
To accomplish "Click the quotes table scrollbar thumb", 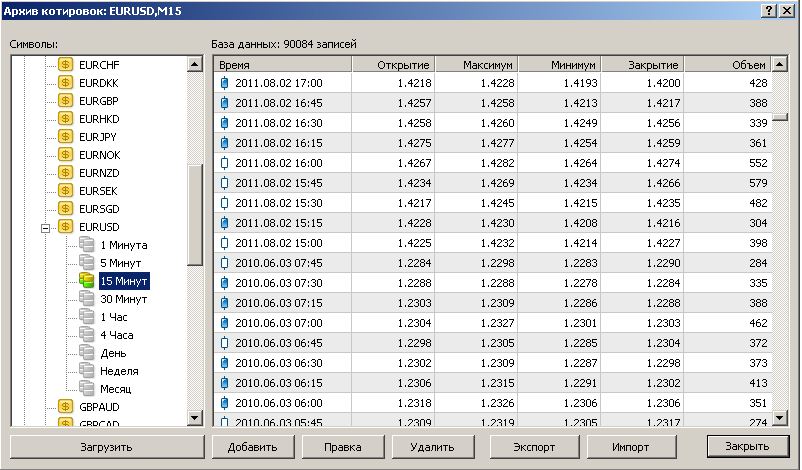I will (x=779, y=117).
